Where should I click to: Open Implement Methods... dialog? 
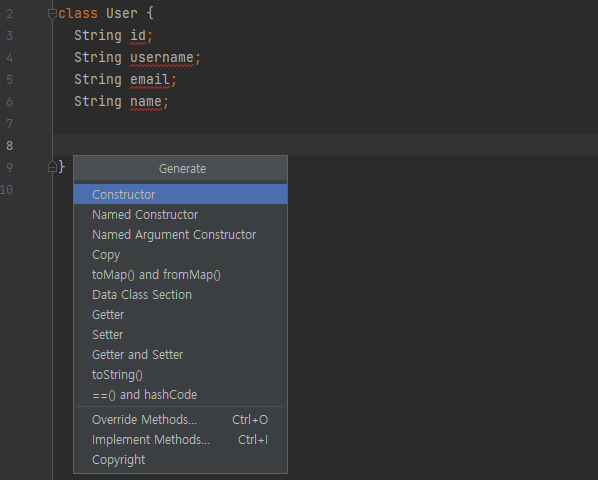pyautogui.click(x=180, y=440)
